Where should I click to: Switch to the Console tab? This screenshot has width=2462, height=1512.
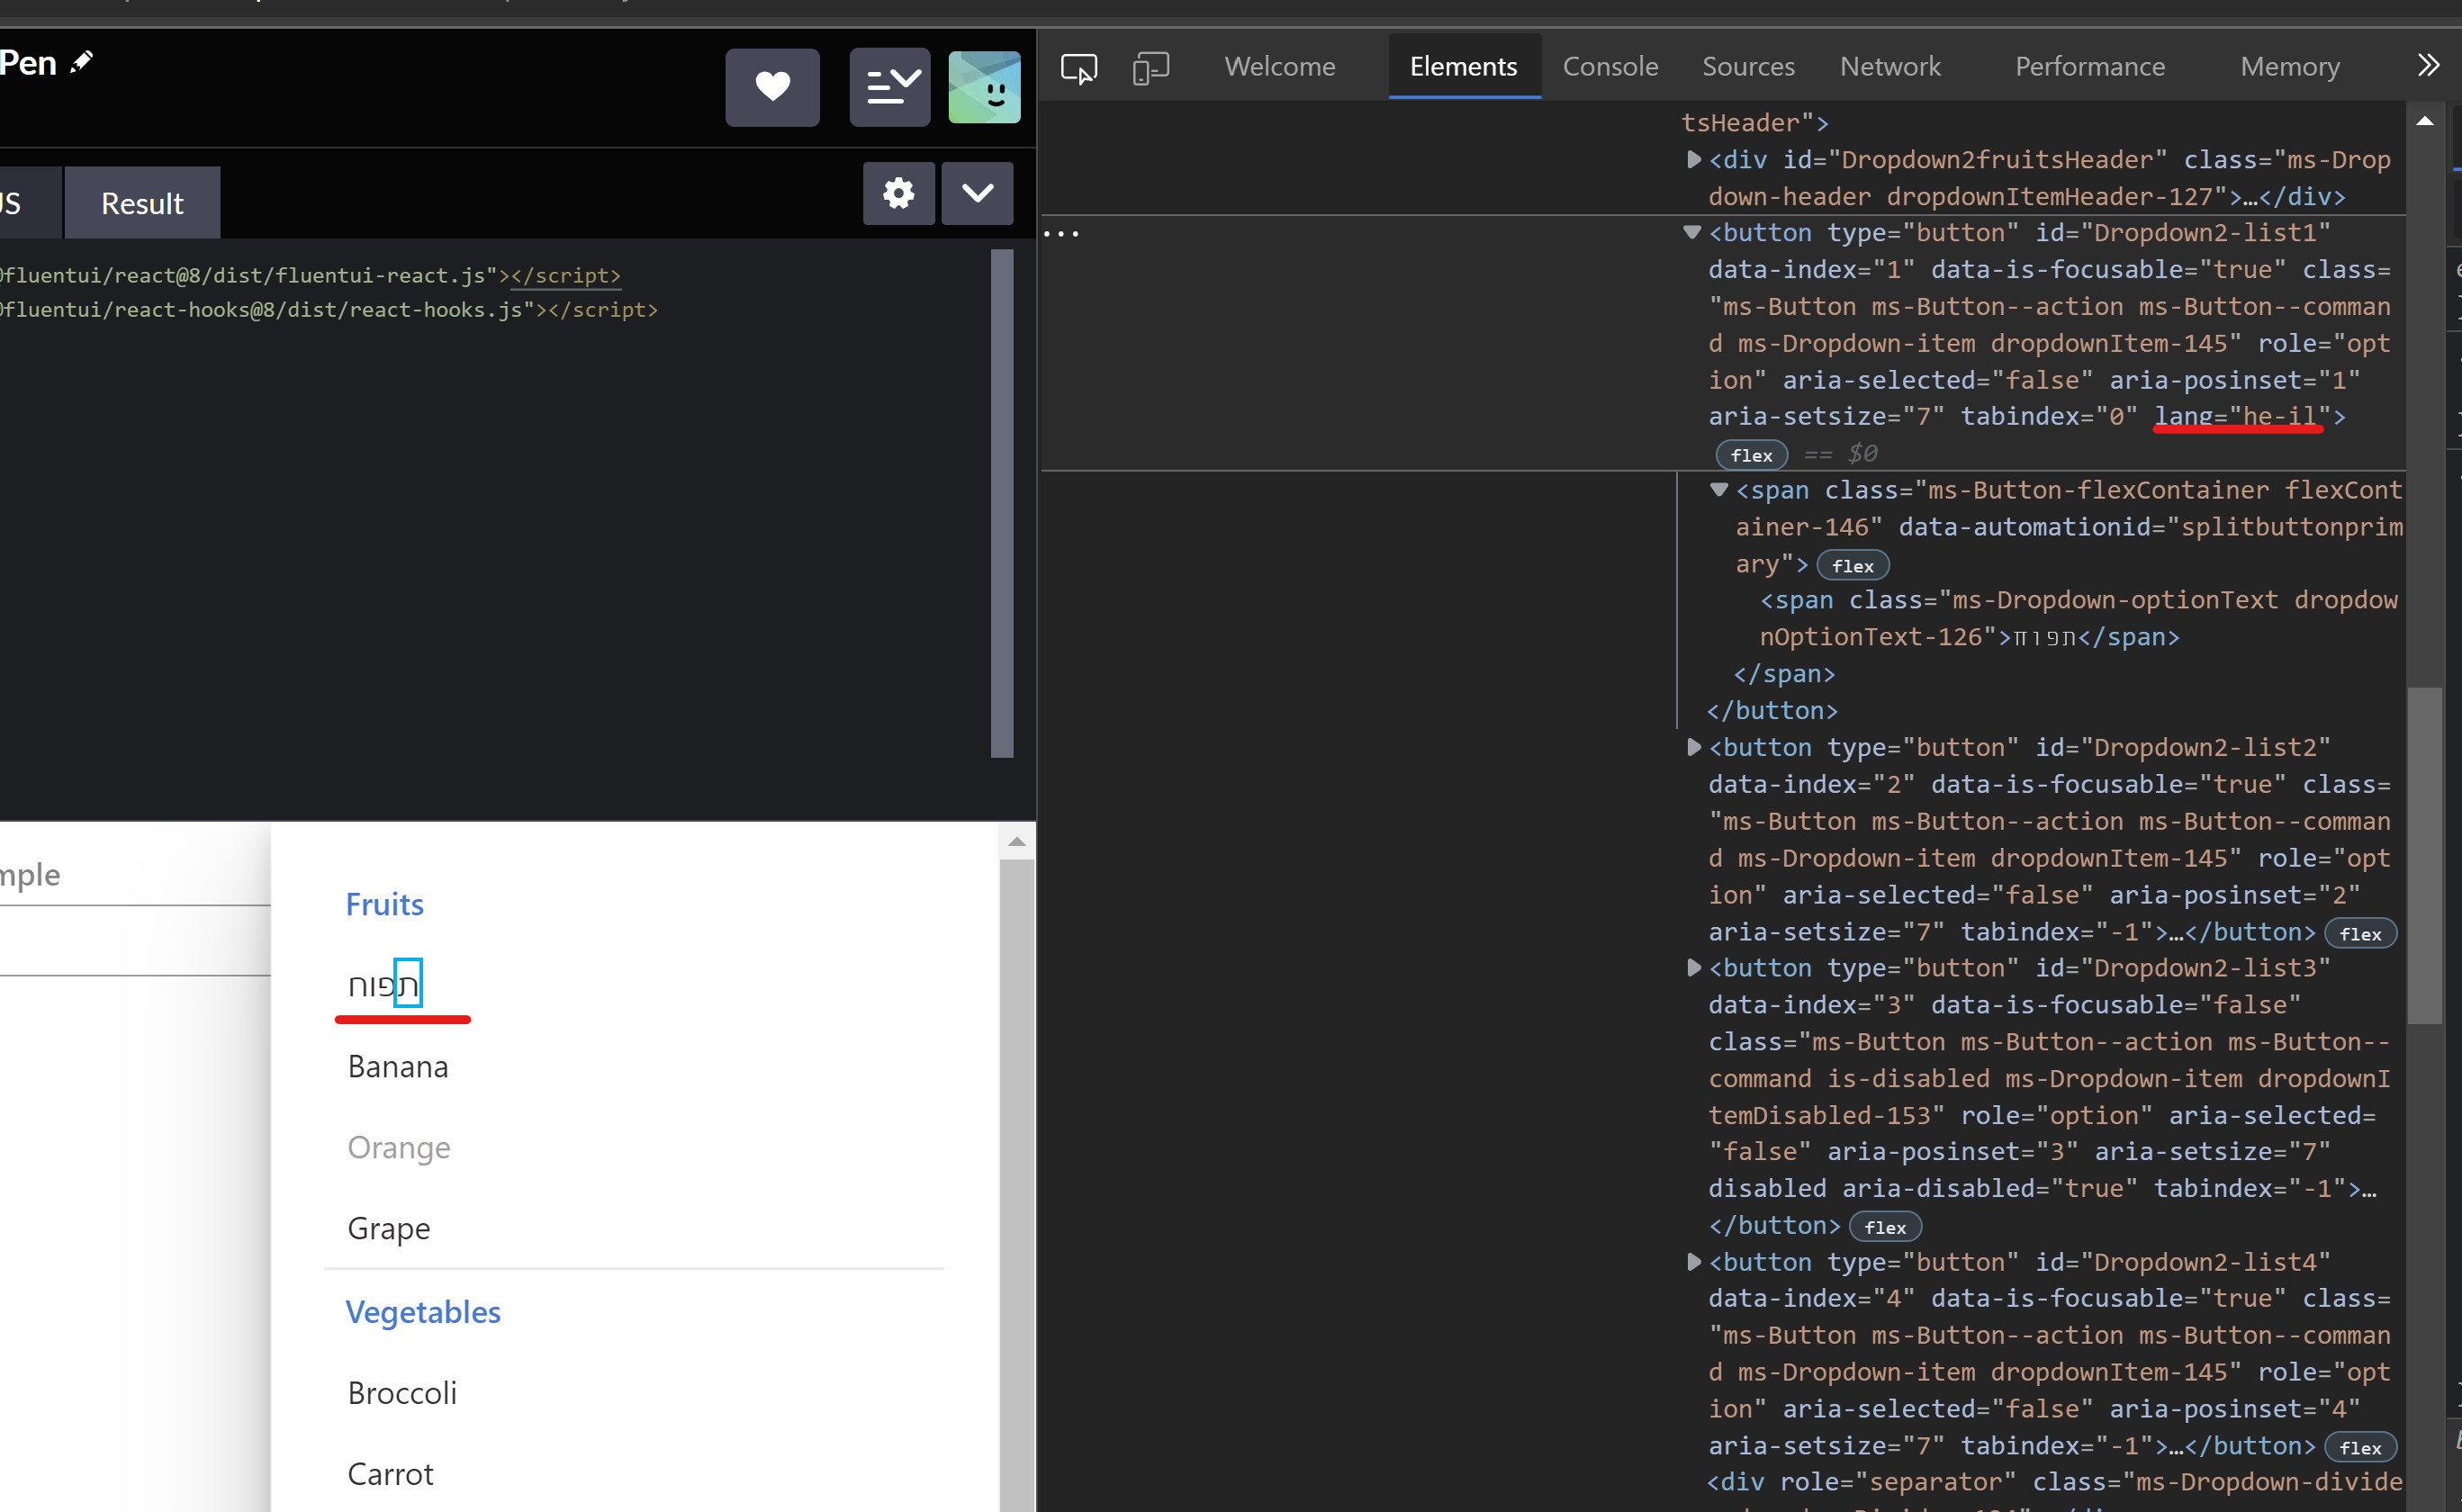click(x=1610, y=66)
